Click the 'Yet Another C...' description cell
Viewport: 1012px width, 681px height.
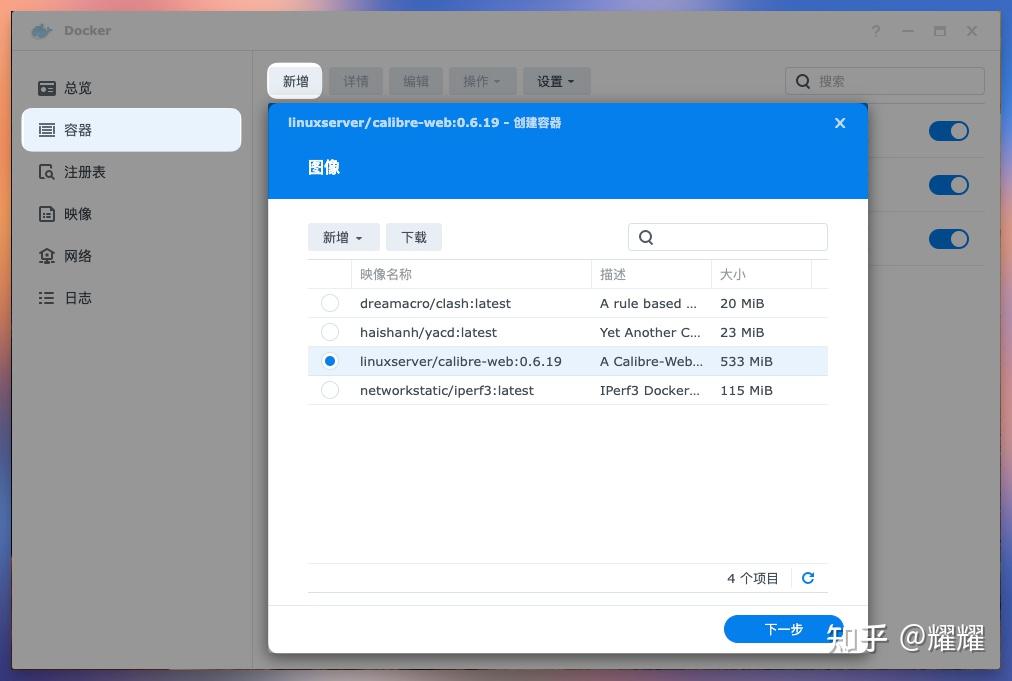(x=650, y=332)
